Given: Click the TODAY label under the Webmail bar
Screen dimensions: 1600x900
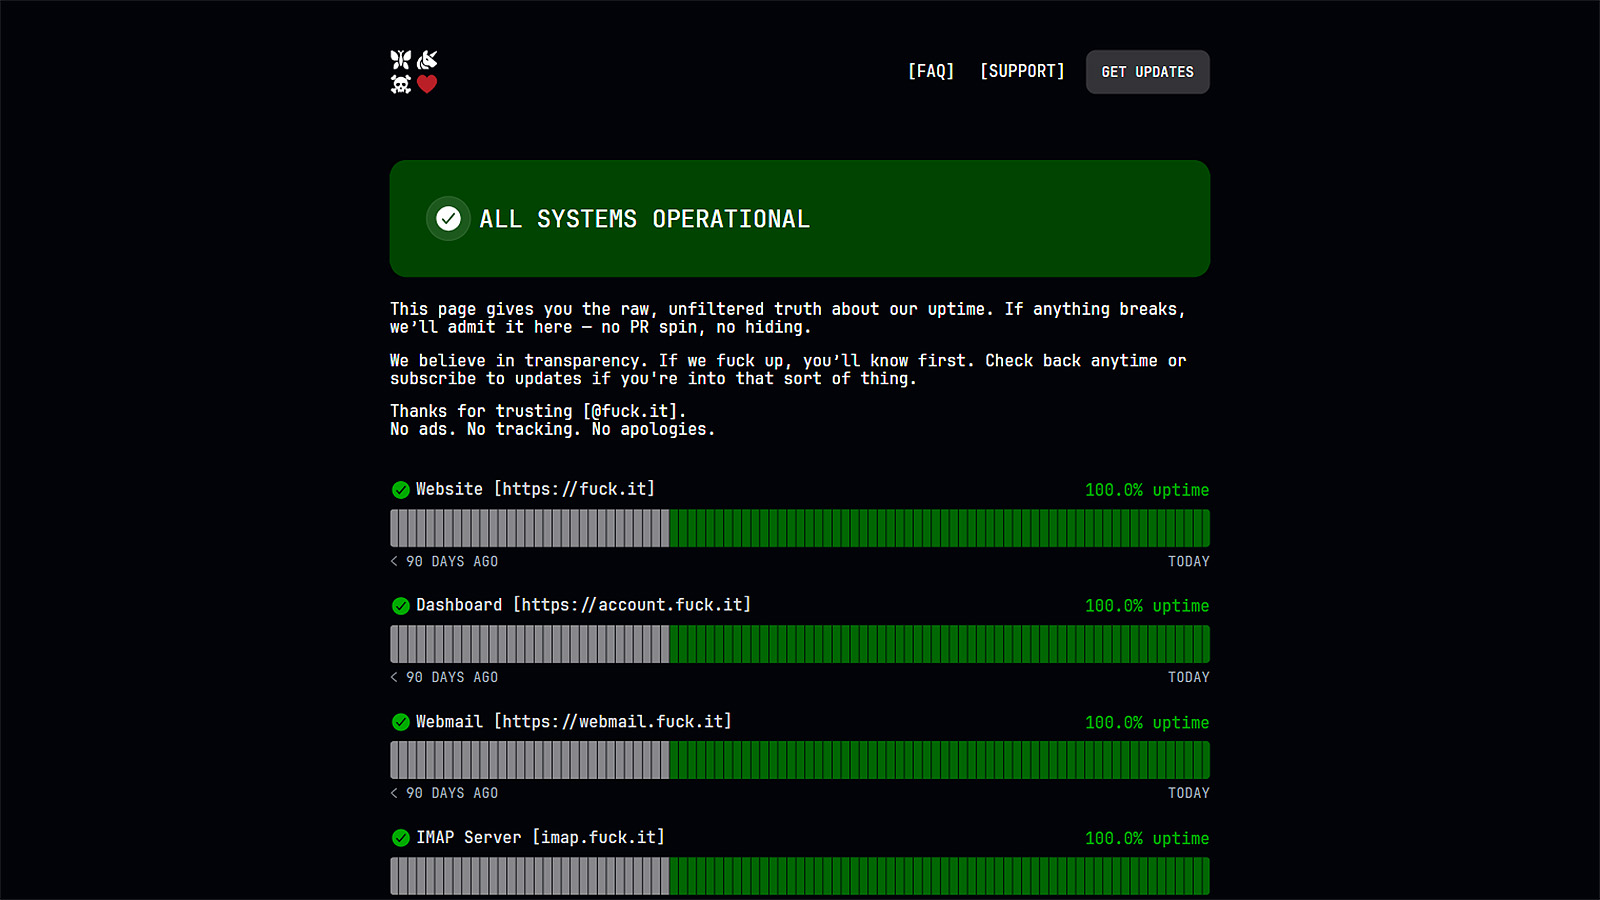Looking at the screenshot, I should 1188,793.
